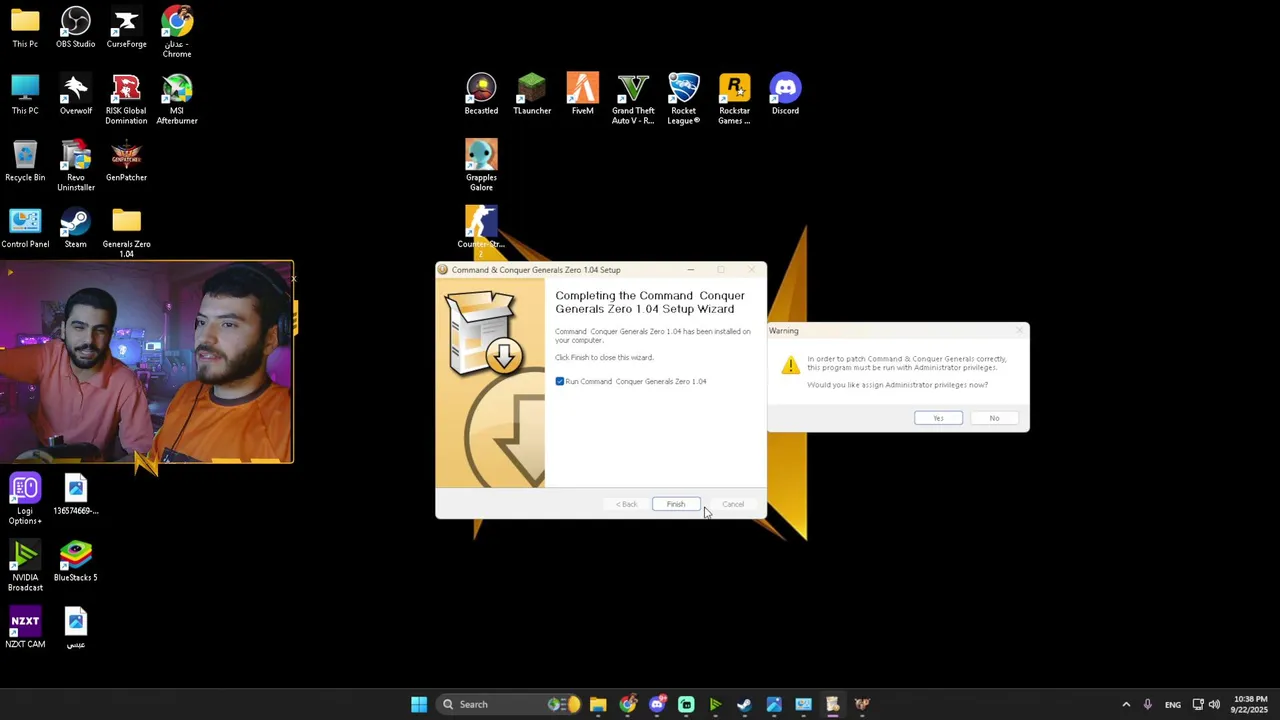Launch NVIDIA Broadcast shortcut
Screen dimensions: 1280x720
click(x=25, y=566)
